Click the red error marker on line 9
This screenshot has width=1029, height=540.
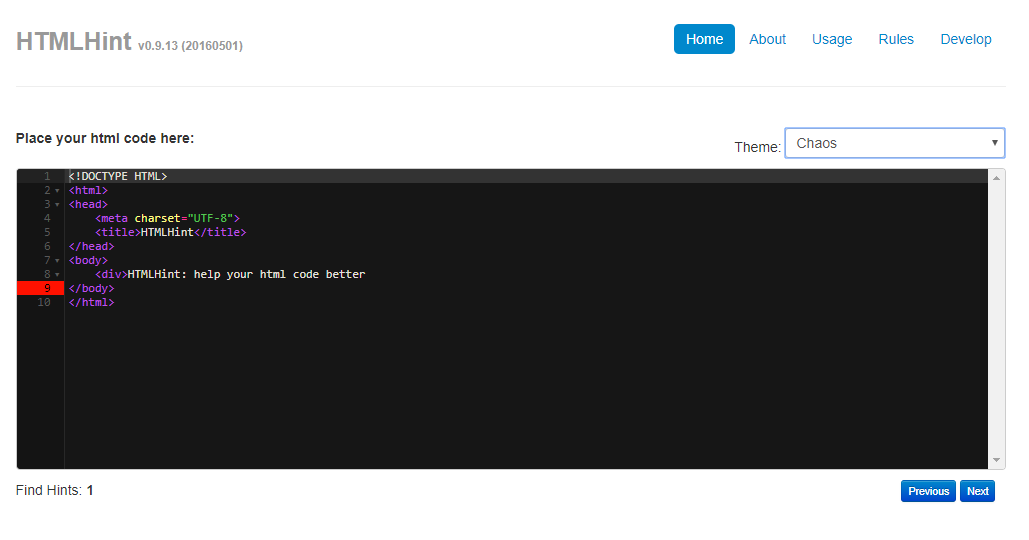40,288
